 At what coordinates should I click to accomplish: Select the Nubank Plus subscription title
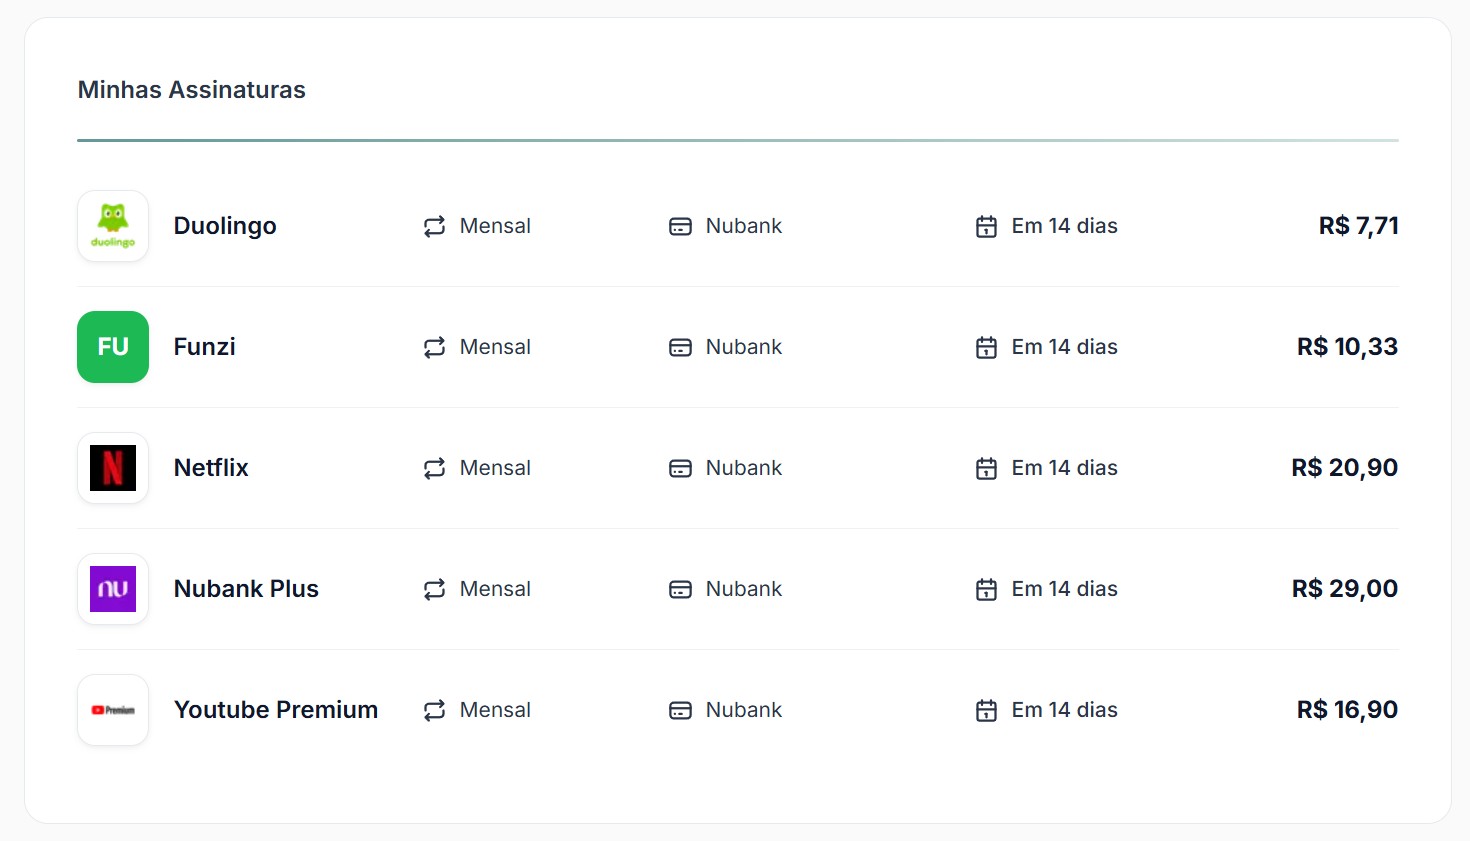[246, 589]
